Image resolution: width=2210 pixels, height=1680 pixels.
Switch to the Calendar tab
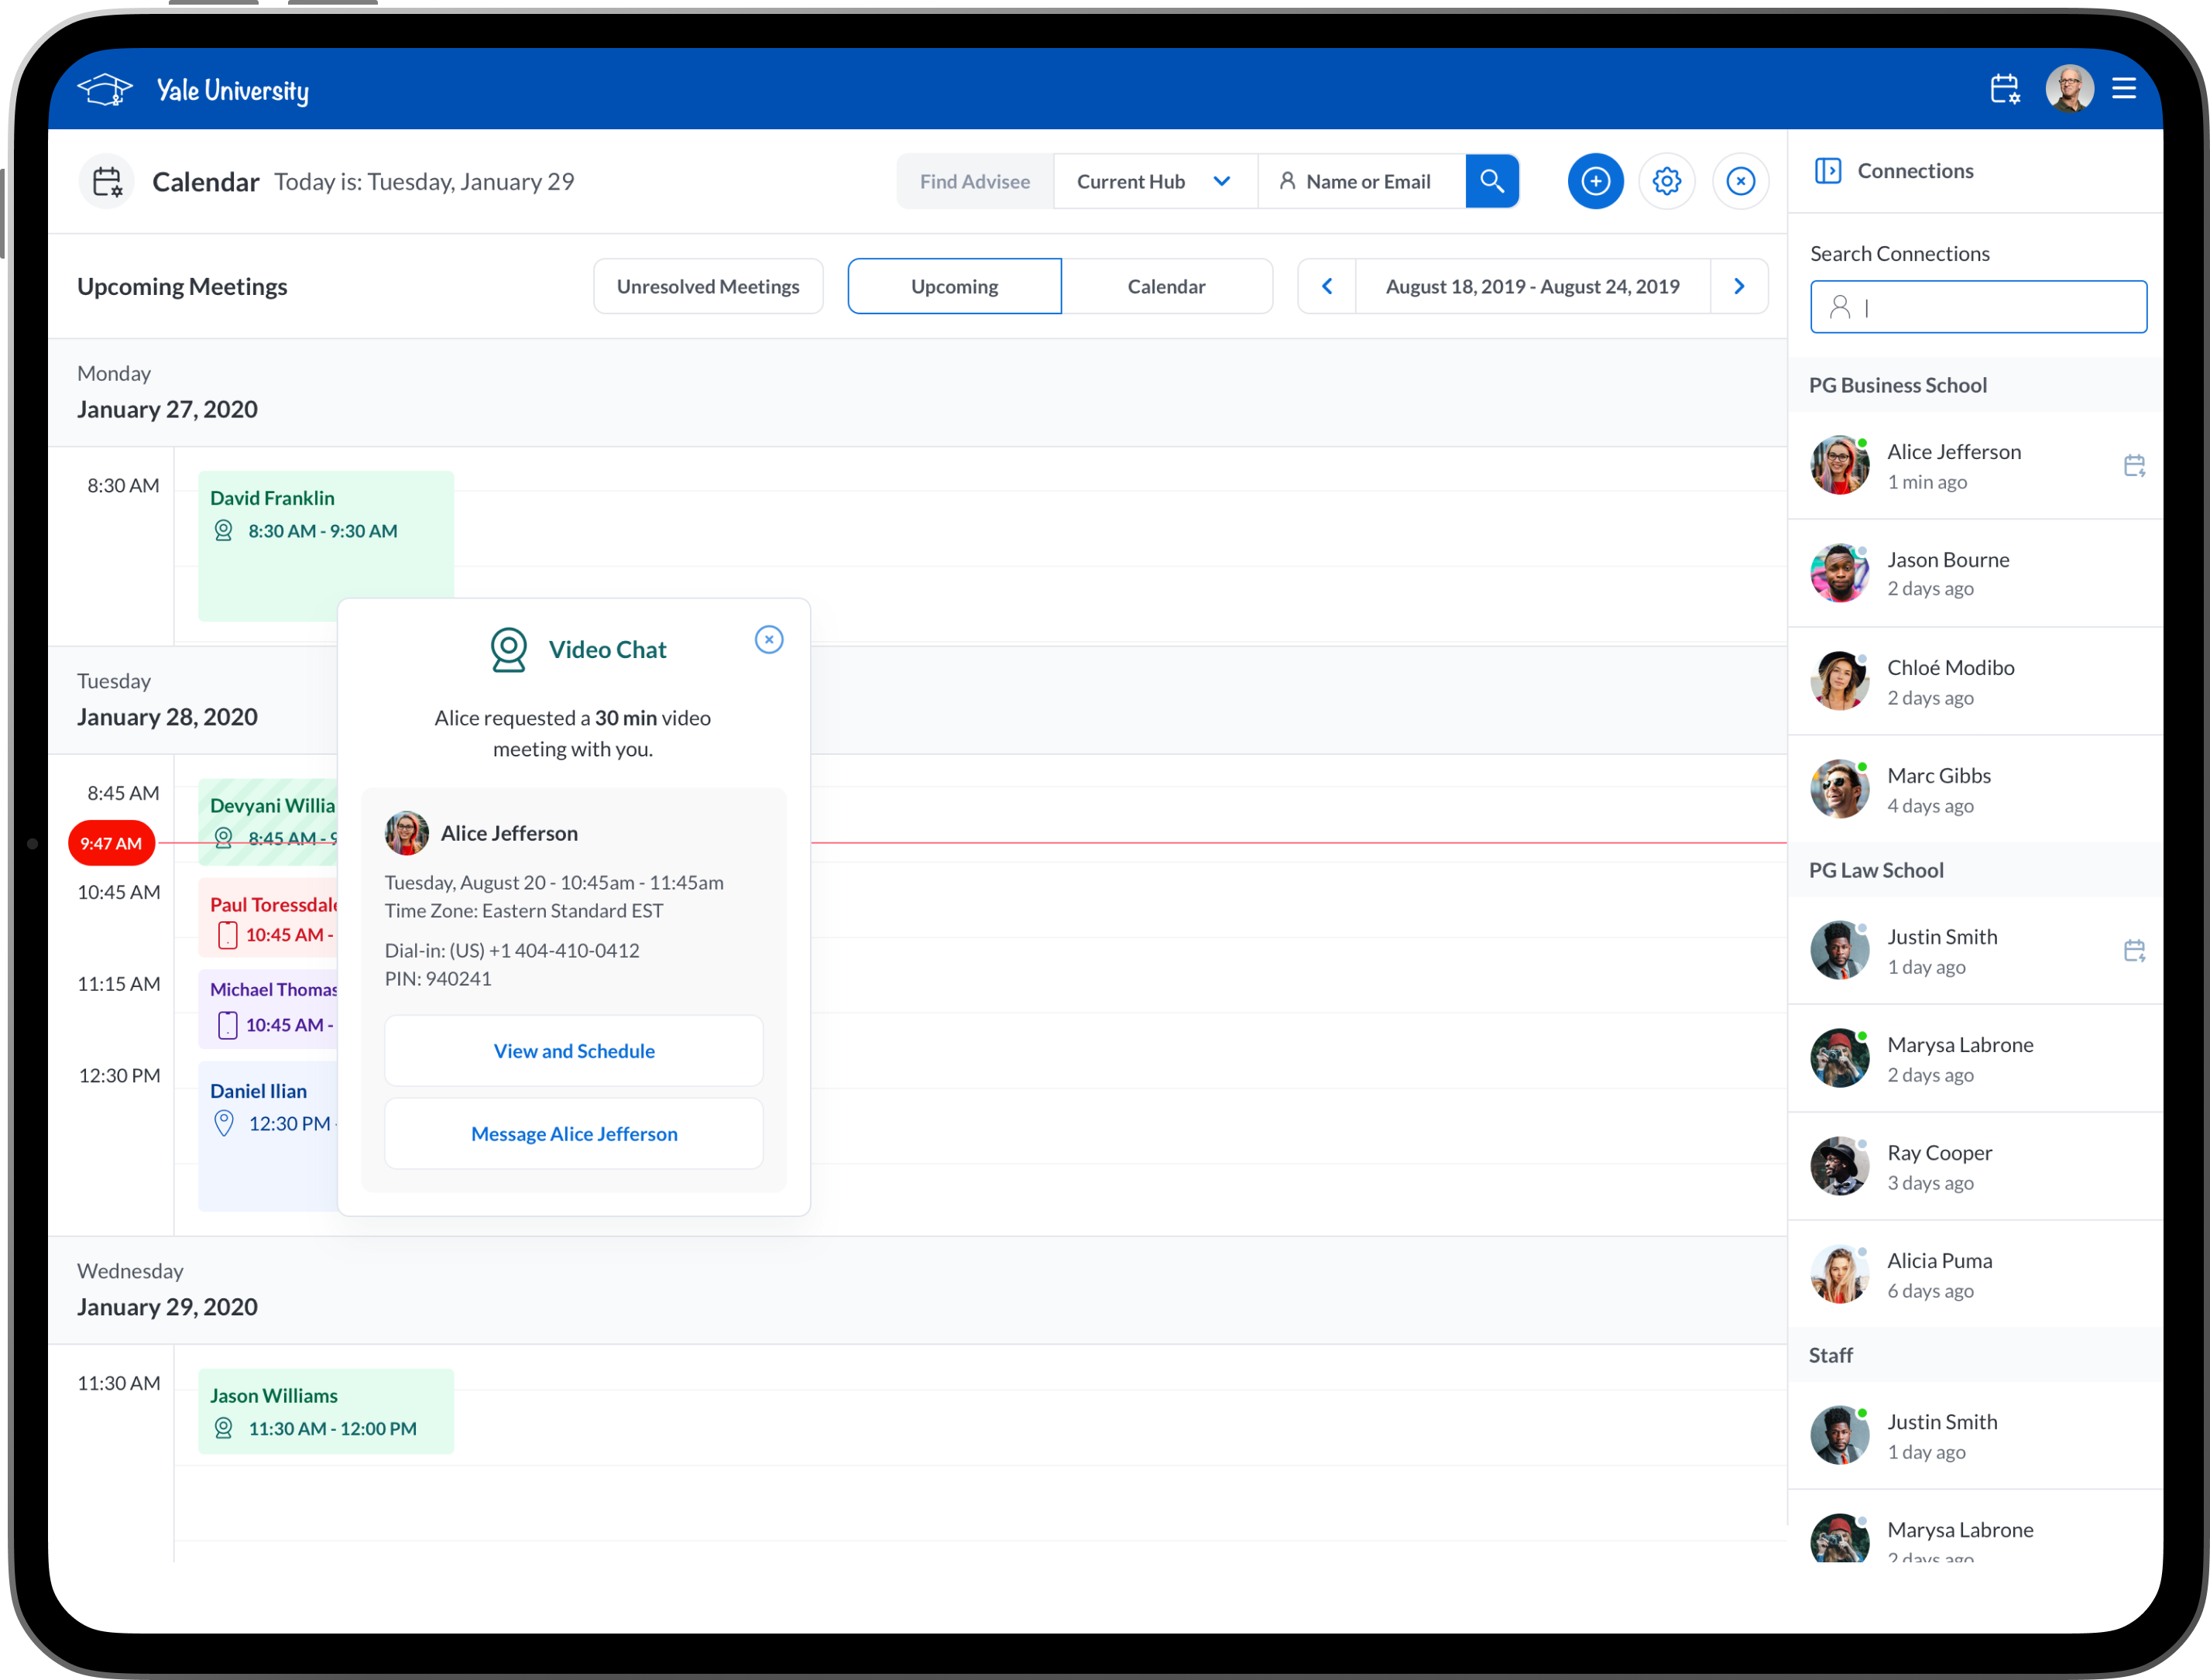(1166, 287)
